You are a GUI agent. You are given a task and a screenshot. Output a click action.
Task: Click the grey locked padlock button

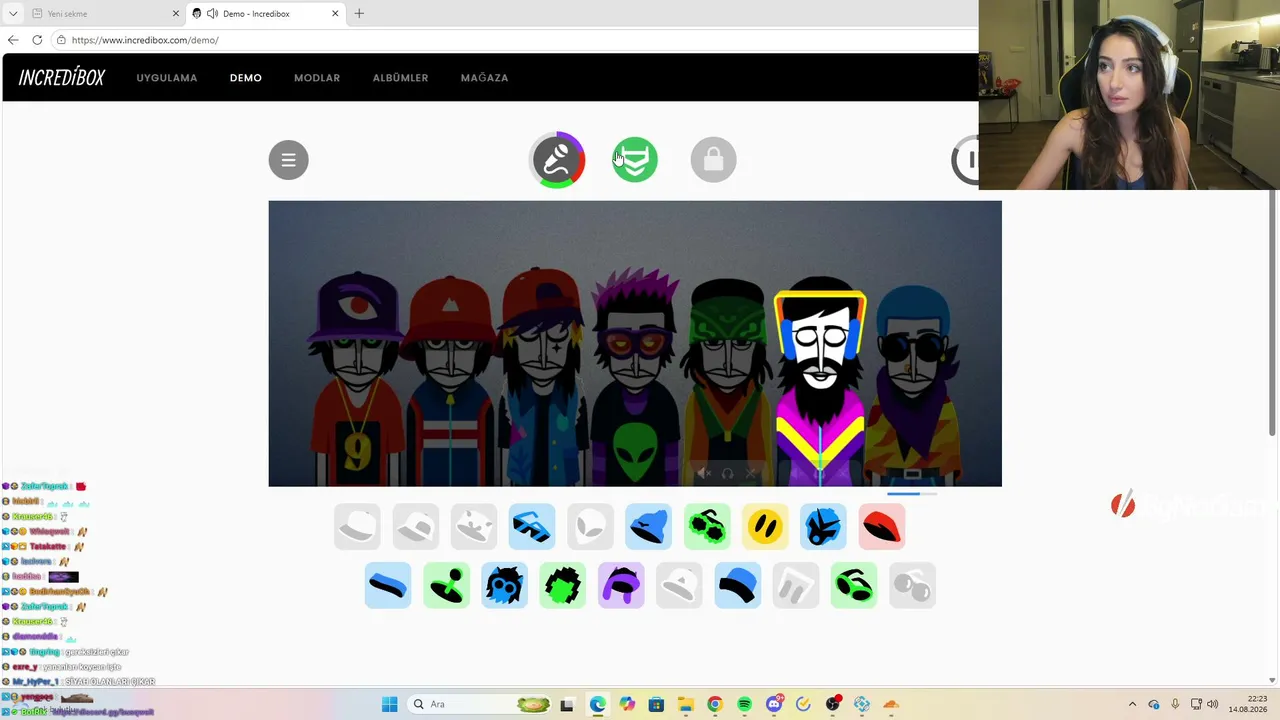(x=713, y=160)
